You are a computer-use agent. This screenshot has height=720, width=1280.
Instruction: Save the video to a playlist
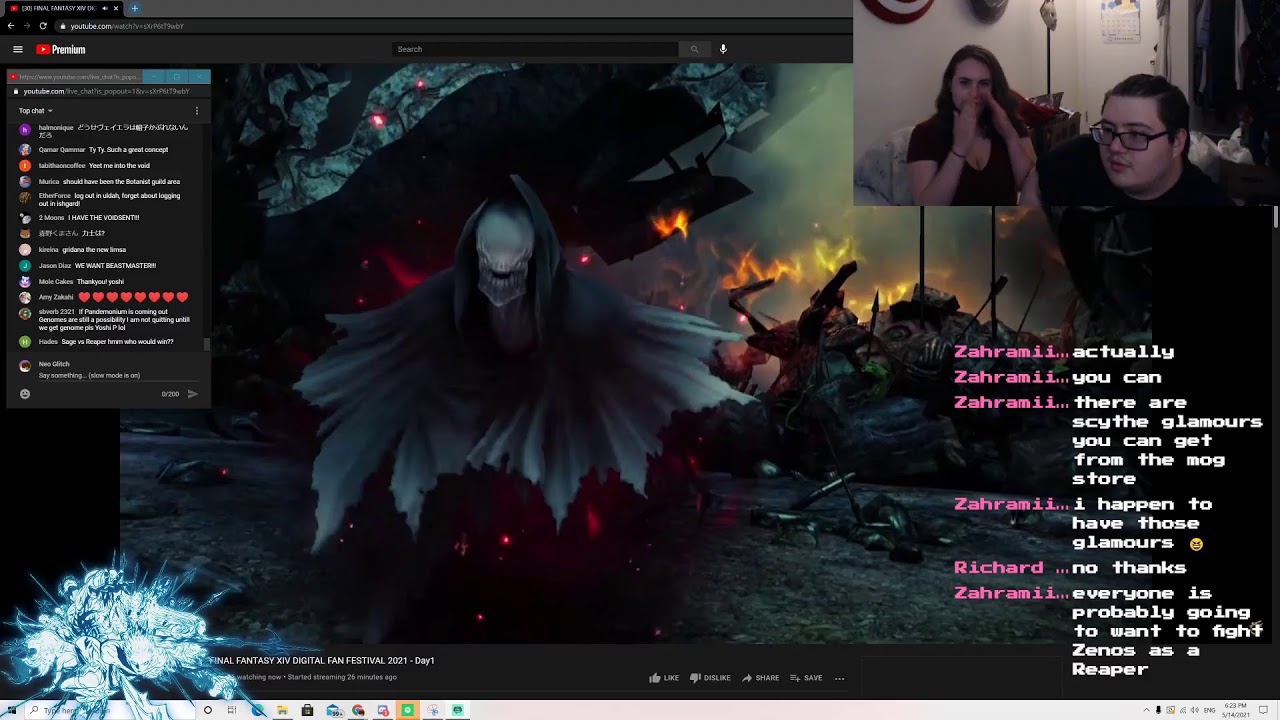pos(806,678)
